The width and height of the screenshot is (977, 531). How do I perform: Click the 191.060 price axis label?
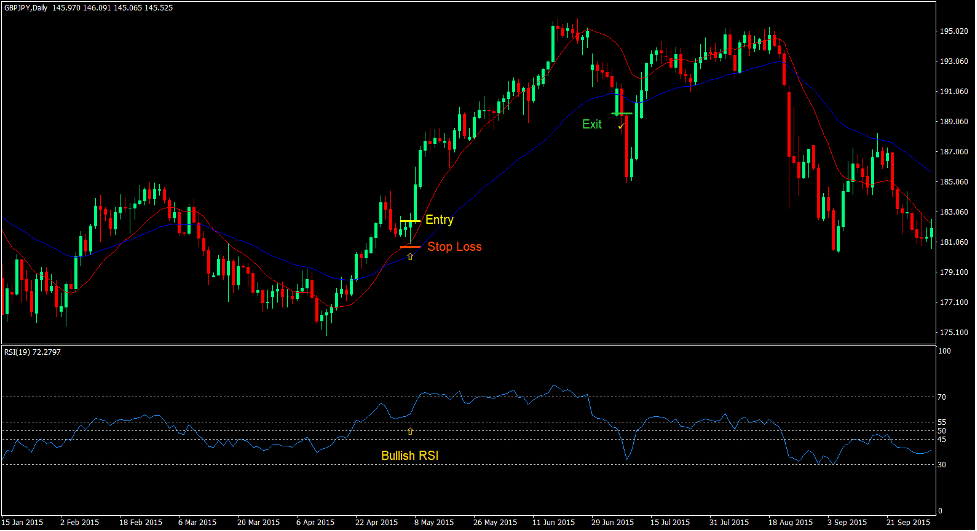pyautogui.click(x=954, y=92)
